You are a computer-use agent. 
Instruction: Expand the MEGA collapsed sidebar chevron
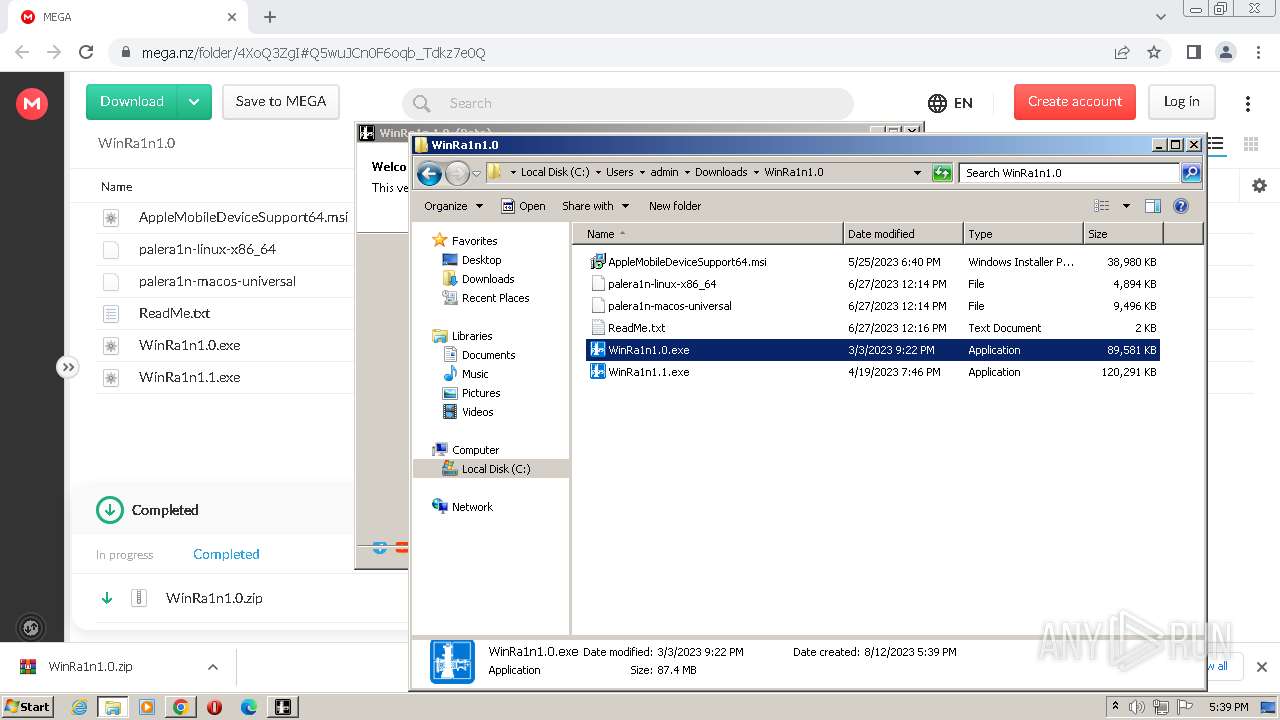click(x=67, y=367)
